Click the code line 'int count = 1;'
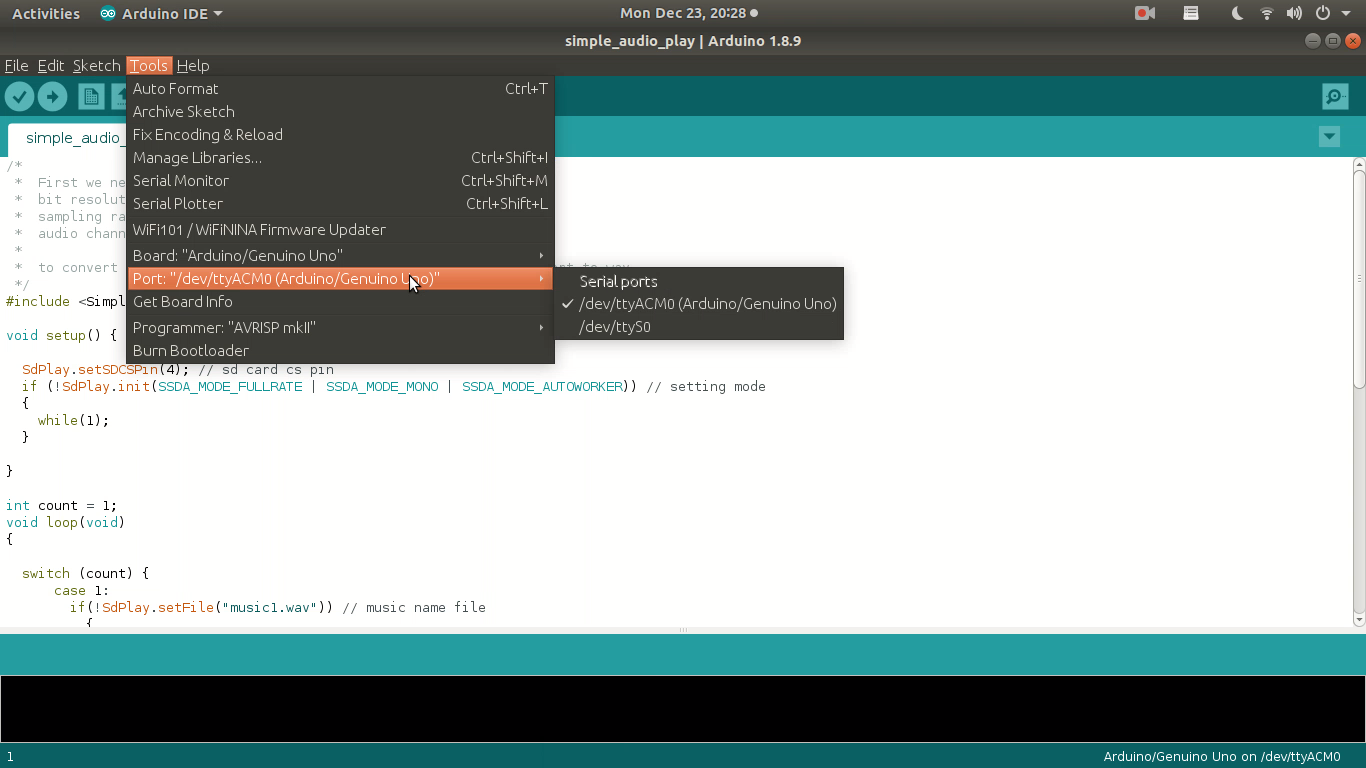Viewport: 1366px width, 768px height. (61, 506)
